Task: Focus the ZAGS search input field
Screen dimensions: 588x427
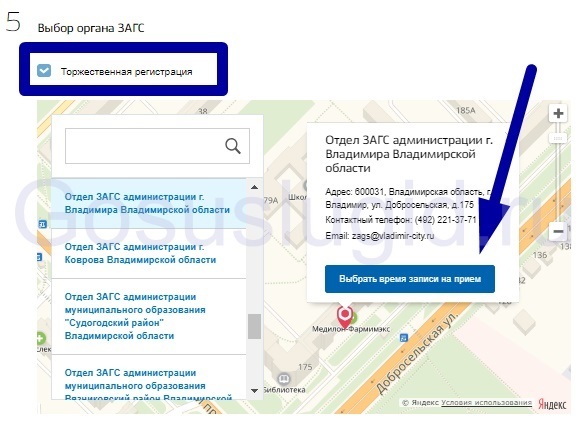Action: tap(157, 146)
